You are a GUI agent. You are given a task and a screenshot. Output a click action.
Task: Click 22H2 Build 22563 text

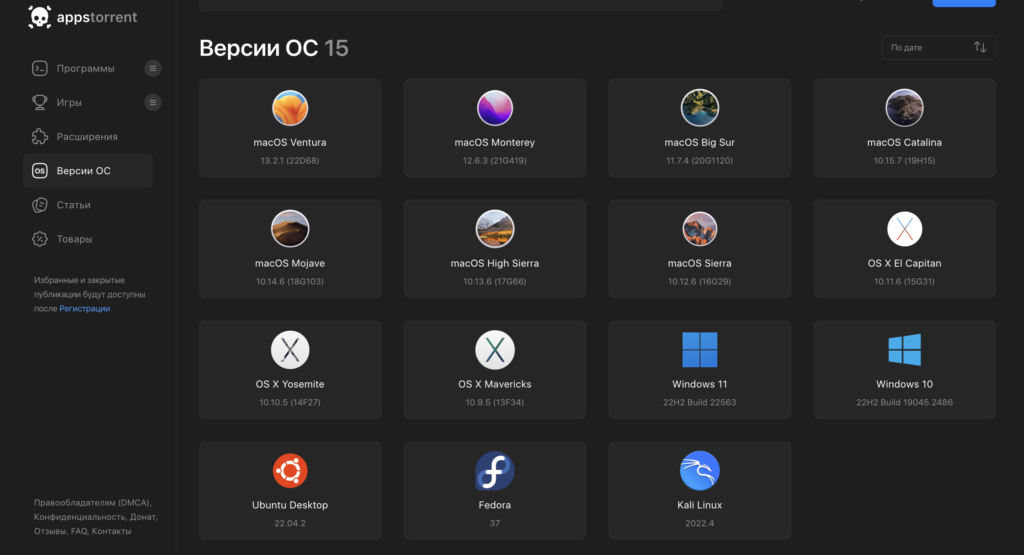click(699, 402)
